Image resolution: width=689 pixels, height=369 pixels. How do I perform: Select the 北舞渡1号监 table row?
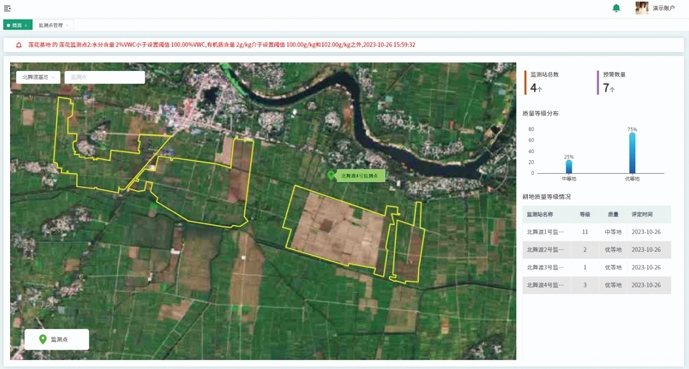tap(597, 232)
